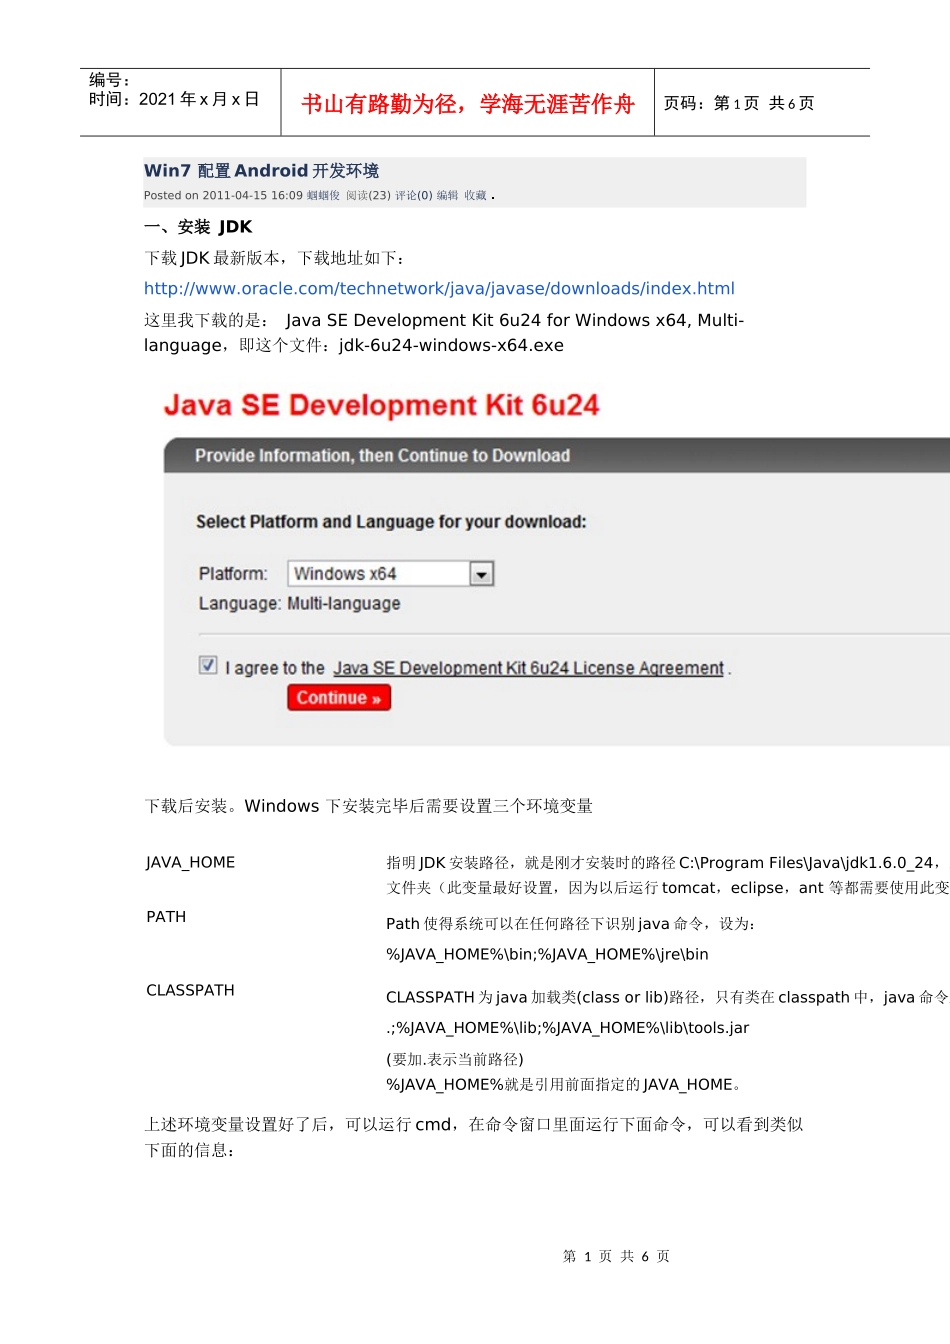Viewport: 950px width, 1344px height.
Task: Open Java SE Development Kit 6u24 License Agreement
Action: (528, 668)
